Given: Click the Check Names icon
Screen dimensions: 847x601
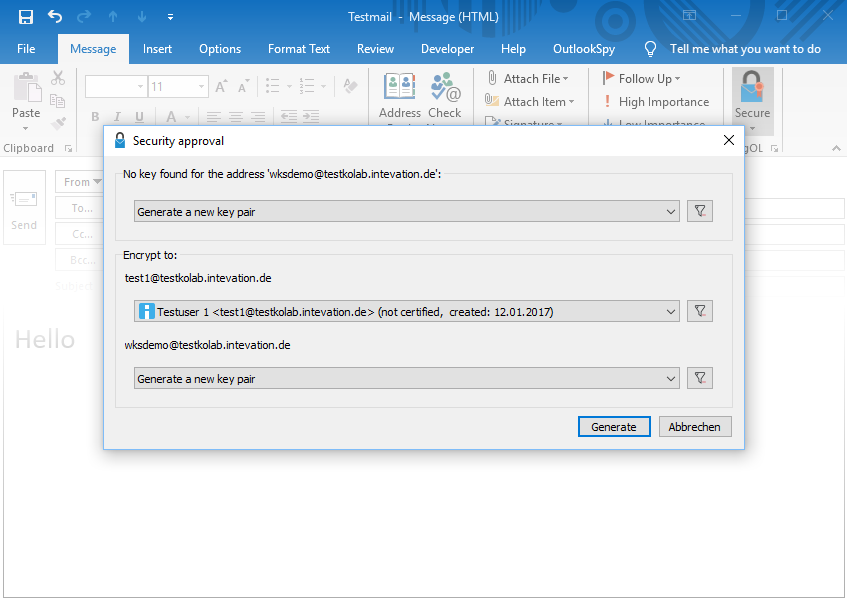Looking at the screenshot, I should click(445, 90).
